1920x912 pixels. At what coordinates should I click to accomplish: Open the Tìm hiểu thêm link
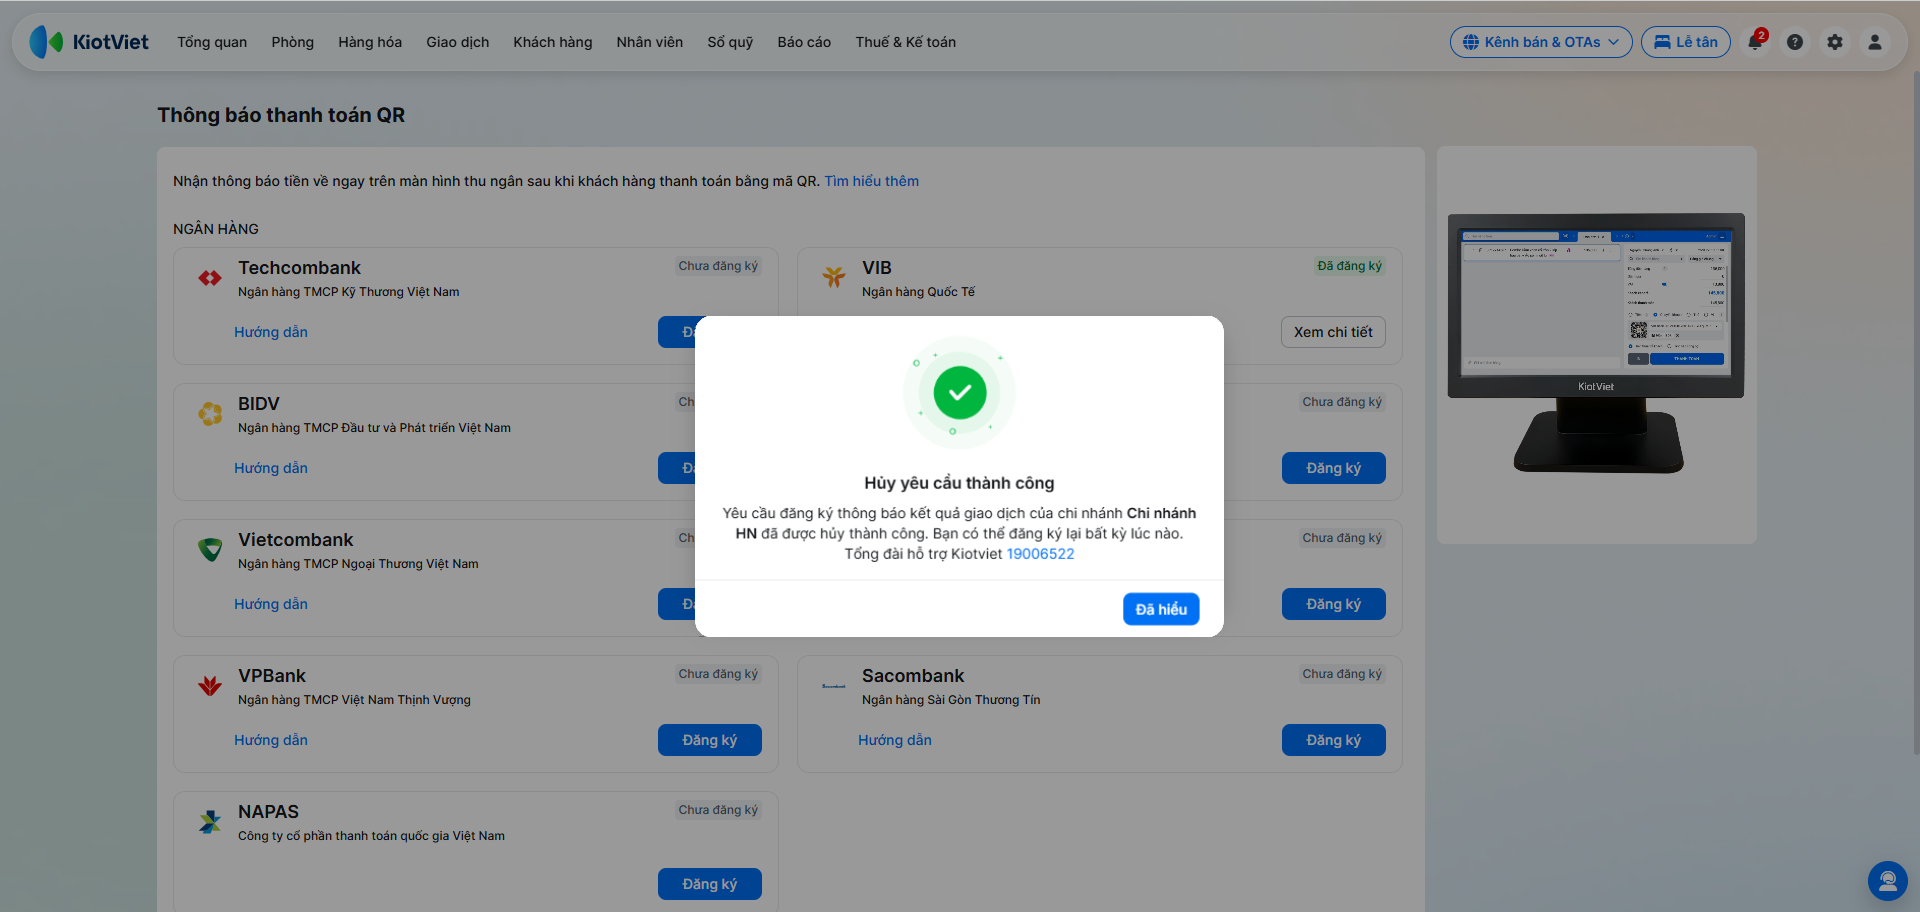(871, 181)
